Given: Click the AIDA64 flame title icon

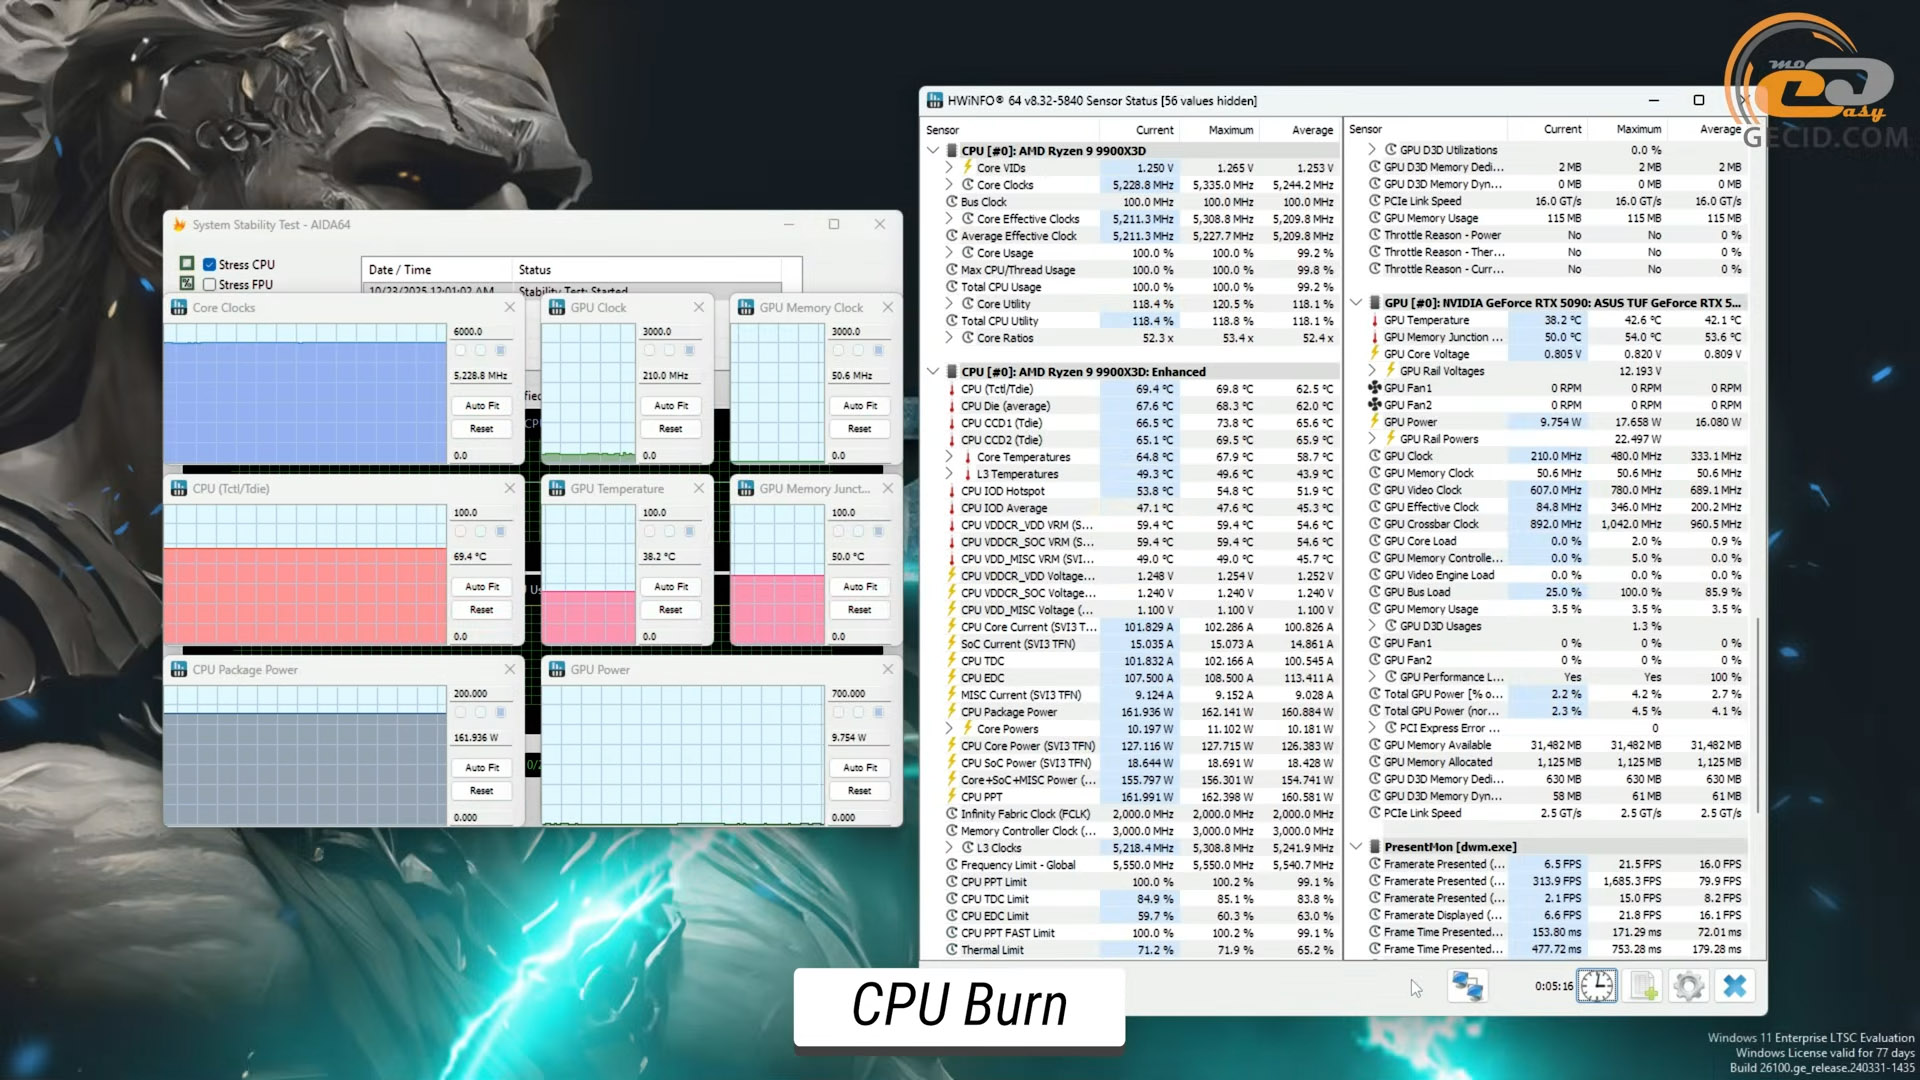Looking at the screenshot, I should click(179, 225).
